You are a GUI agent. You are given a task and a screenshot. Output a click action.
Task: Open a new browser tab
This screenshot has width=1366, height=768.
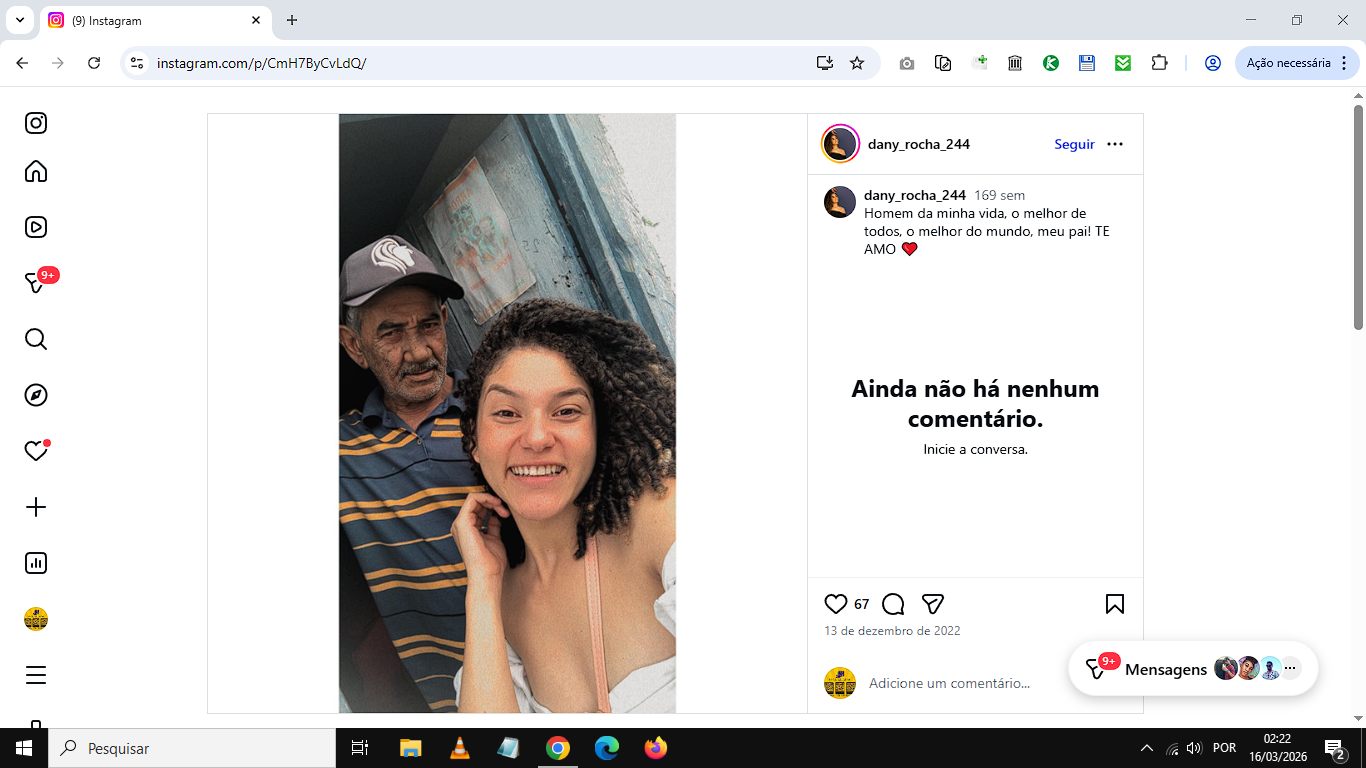point(292,20)
